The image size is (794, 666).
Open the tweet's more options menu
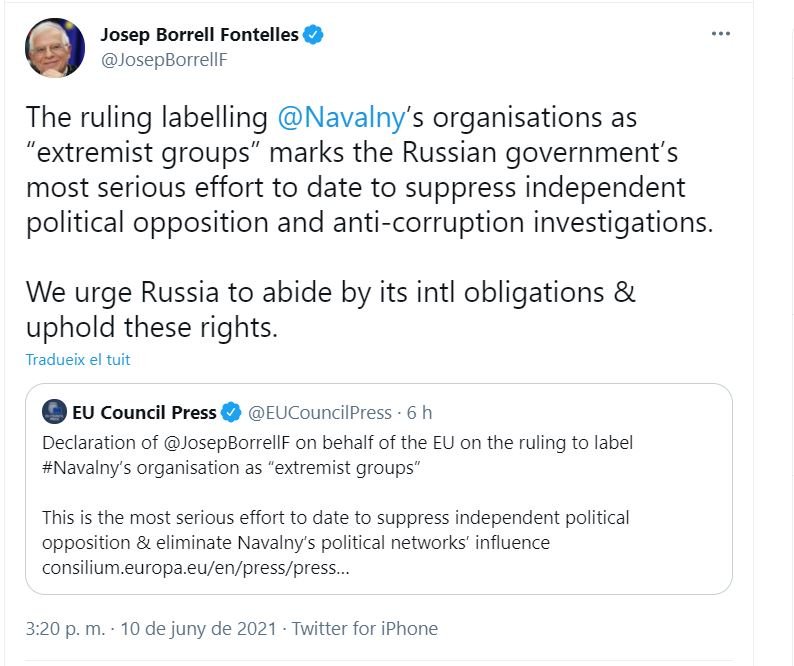pos(720,34)
